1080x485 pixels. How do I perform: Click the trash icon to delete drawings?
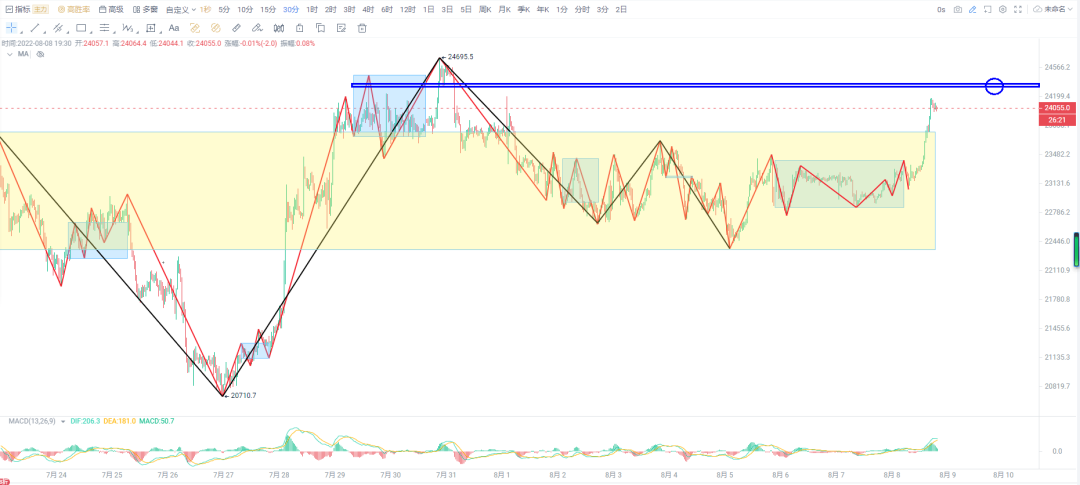coord(362,28)
